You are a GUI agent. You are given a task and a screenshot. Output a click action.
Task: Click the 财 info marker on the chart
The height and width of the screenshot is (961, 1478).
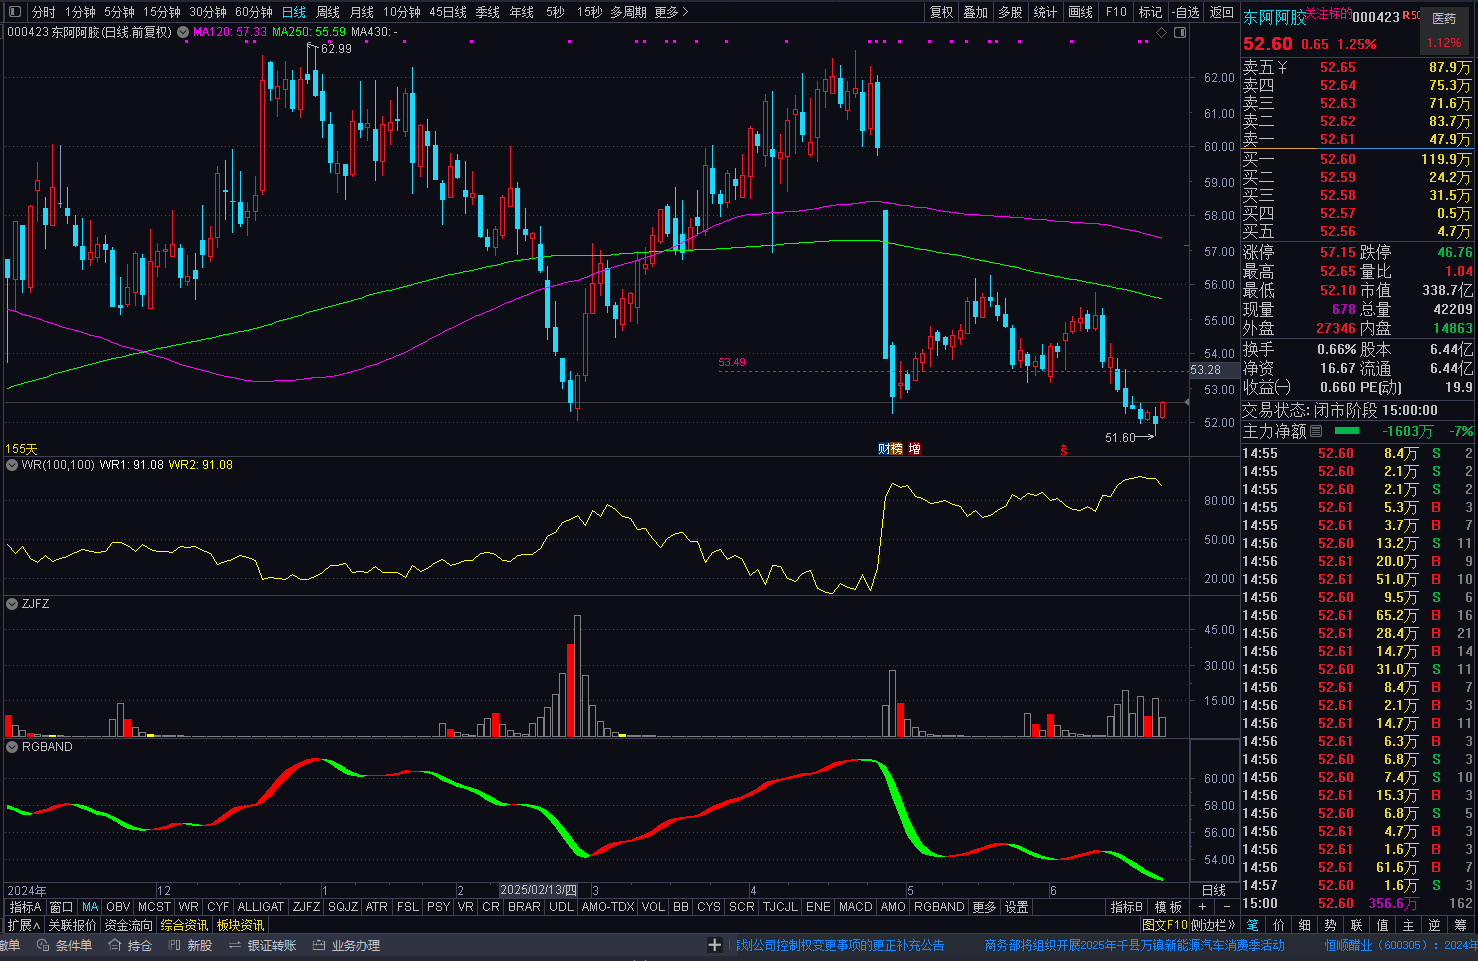click(884, 449)
